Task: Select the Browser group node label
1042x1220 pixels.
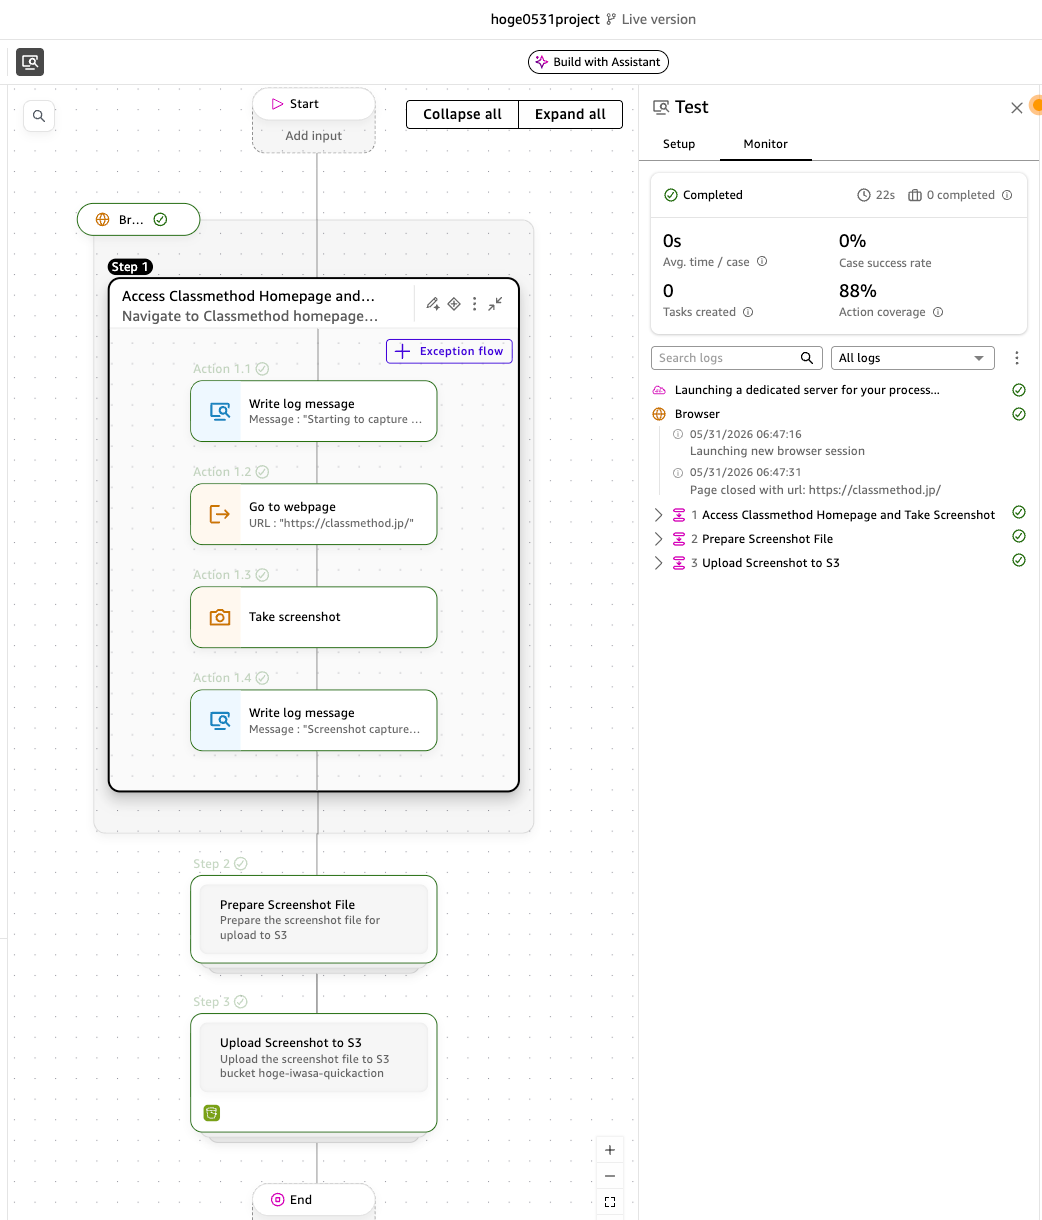Action: [138, 220]
